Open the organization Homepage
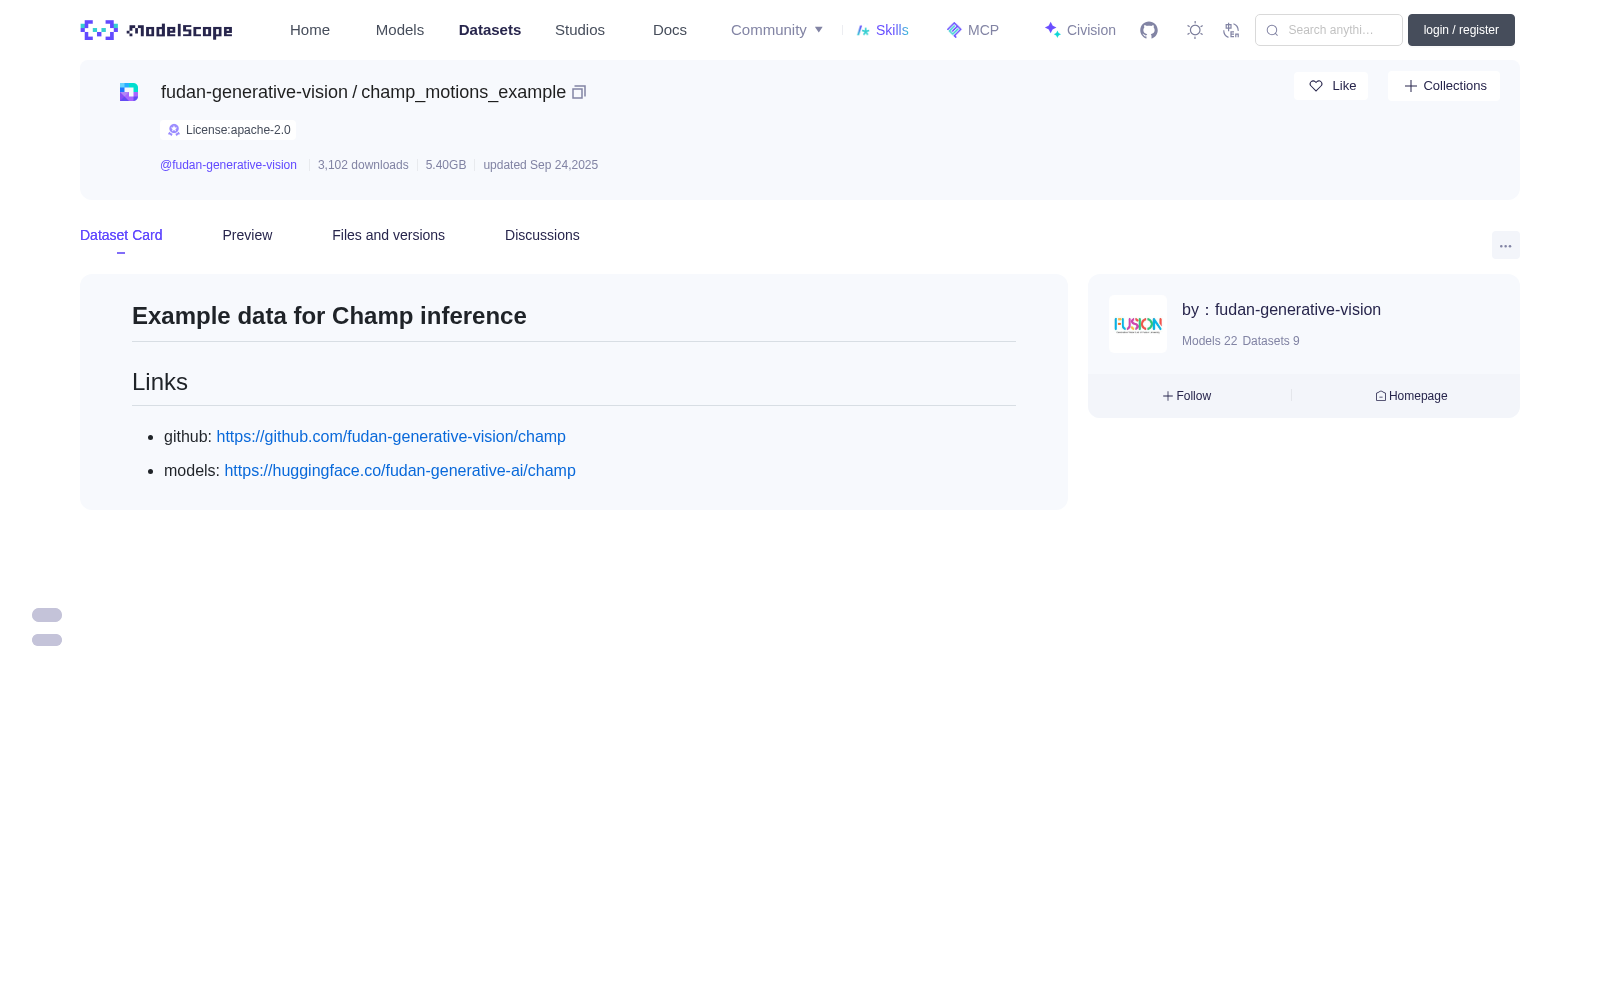The image size is (1600, 1000). point(1411,396)
